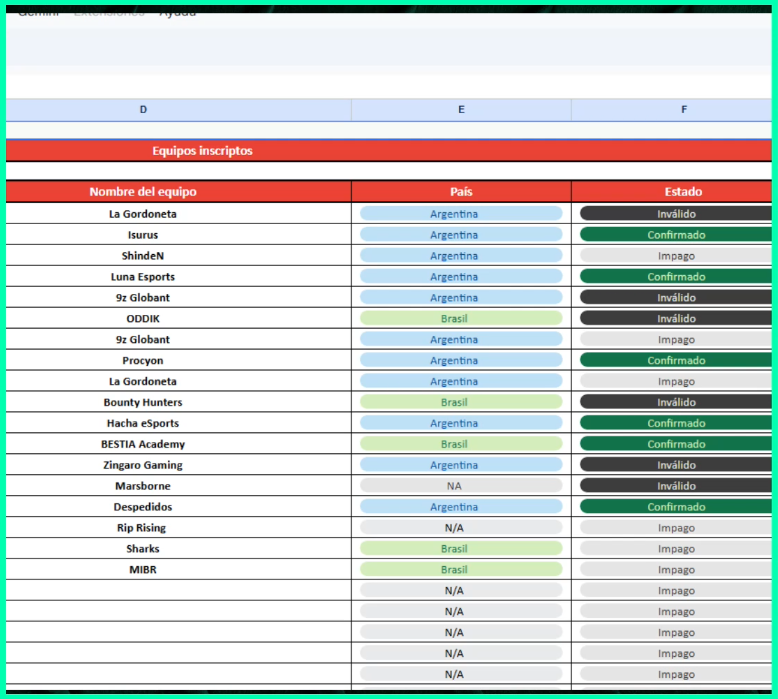The width and height of the screenshot is (778, 699).
Task: Open Procyon row's Confirmado status dropdown
Action: point(676,360)
